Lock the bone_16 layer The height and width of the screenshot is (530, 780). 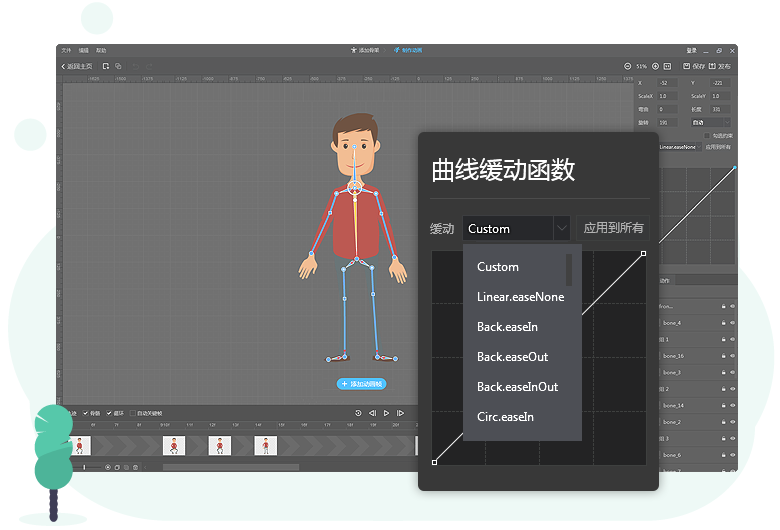point(722,356)
